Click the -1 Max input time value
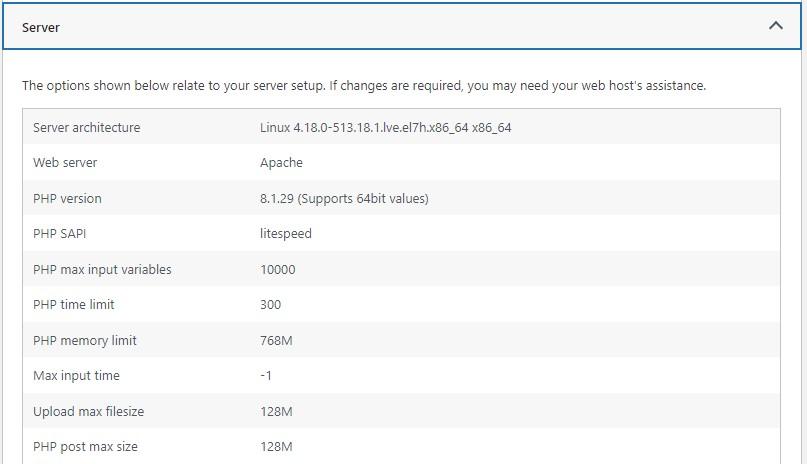 tap(266, 376)
